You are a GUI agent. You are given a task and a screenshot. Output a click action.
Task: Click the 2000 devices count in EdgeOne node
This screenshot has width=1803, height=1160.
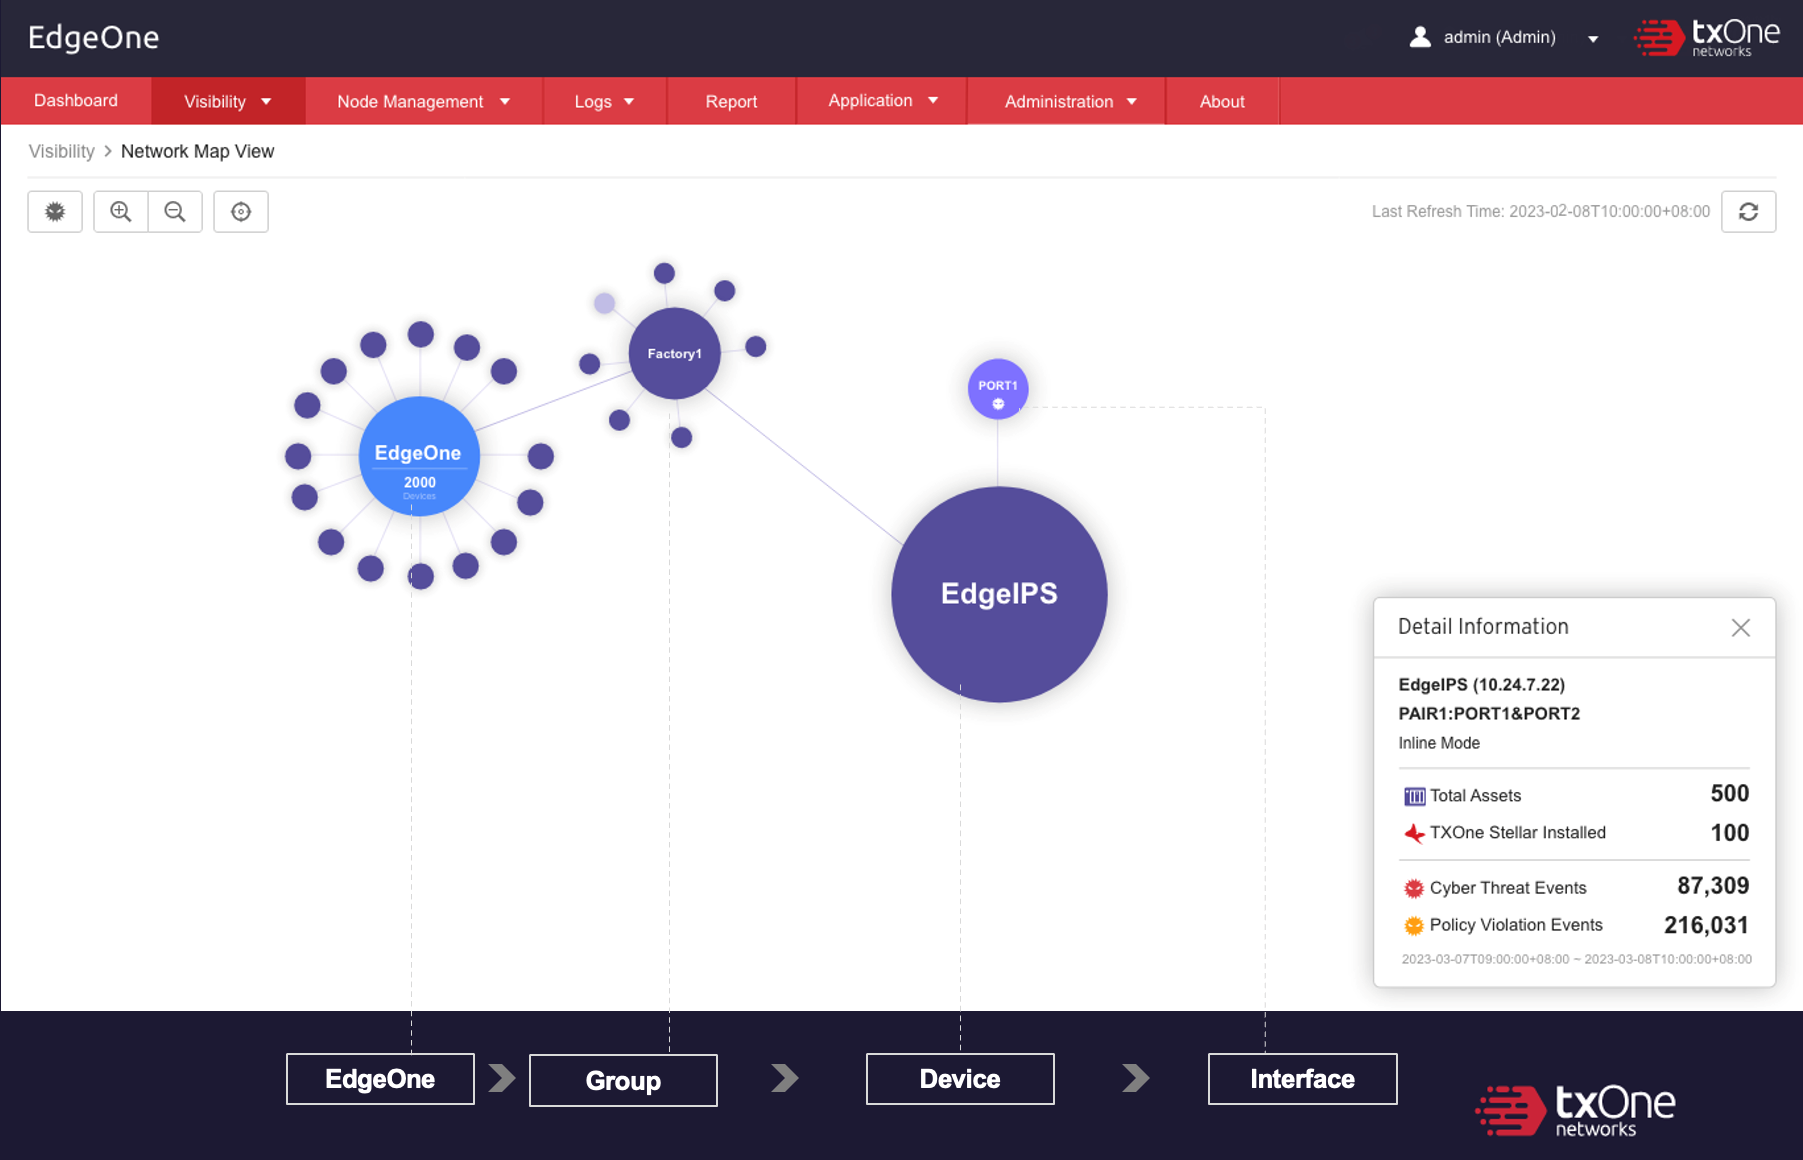(420, 483)
